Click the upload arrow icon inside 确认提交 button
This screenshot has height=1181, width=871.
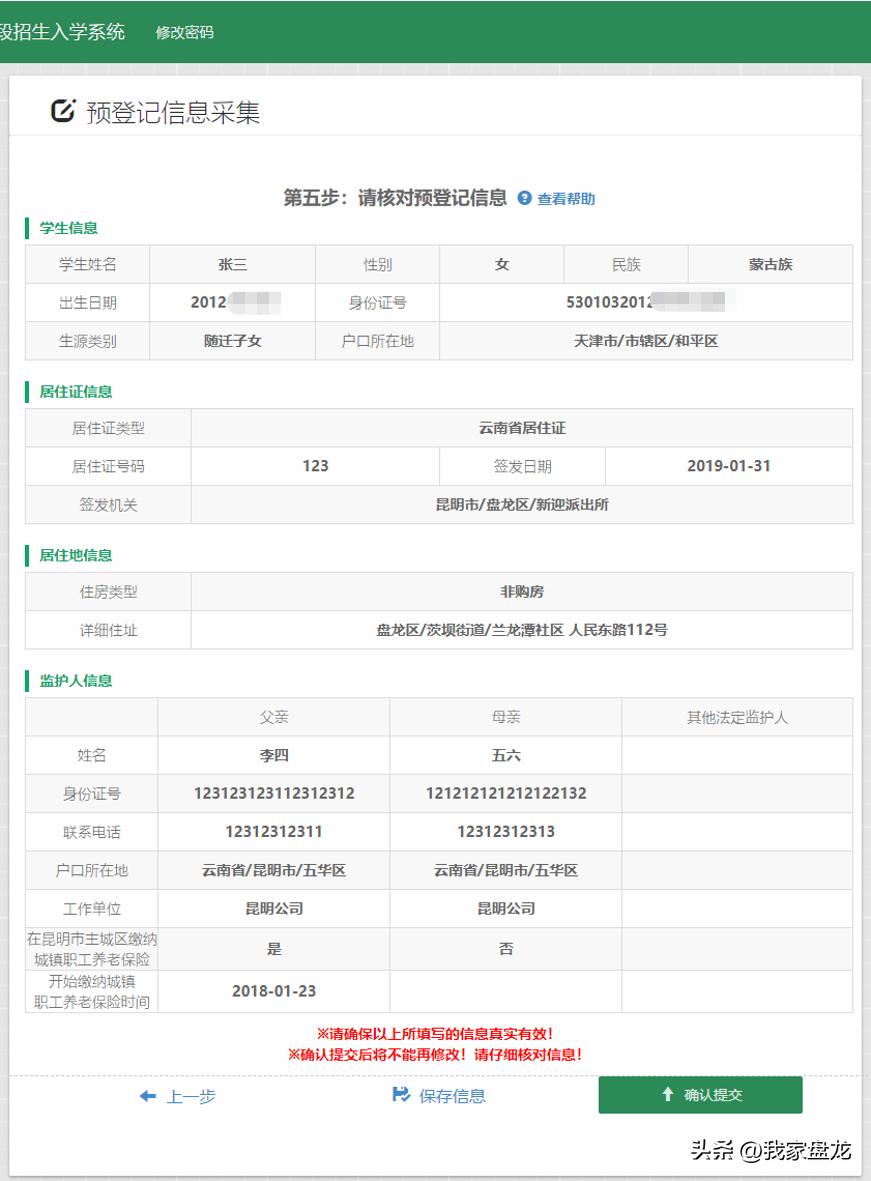coord(668,1094)
